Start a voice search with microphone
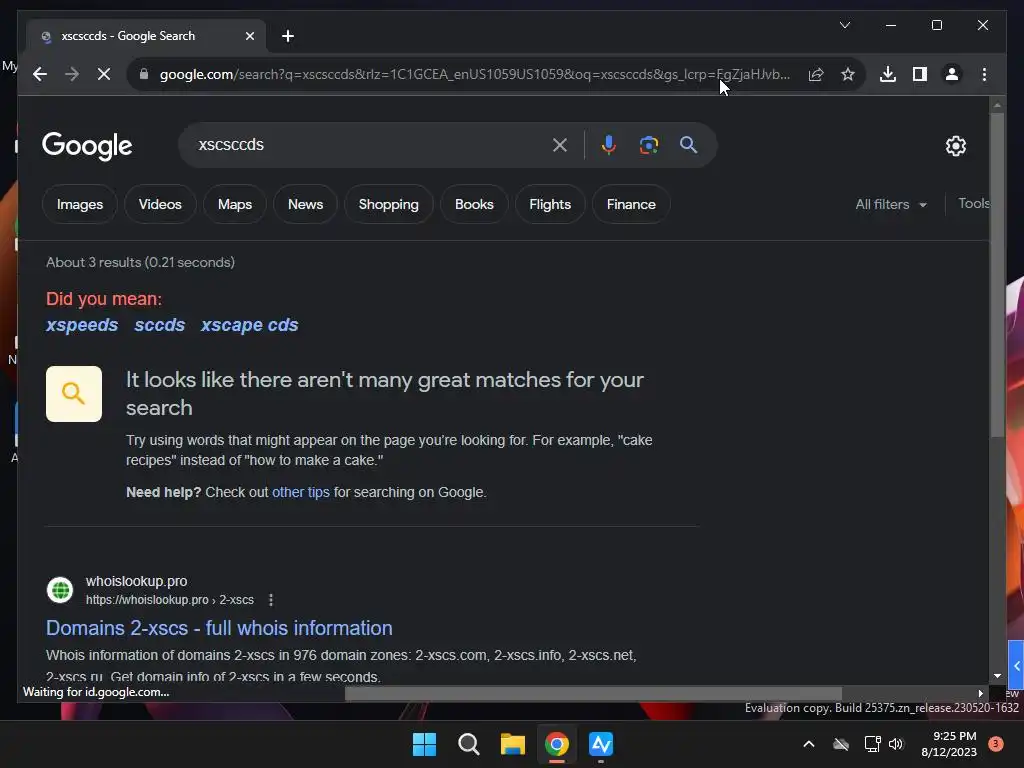 (x=609, y=145)
